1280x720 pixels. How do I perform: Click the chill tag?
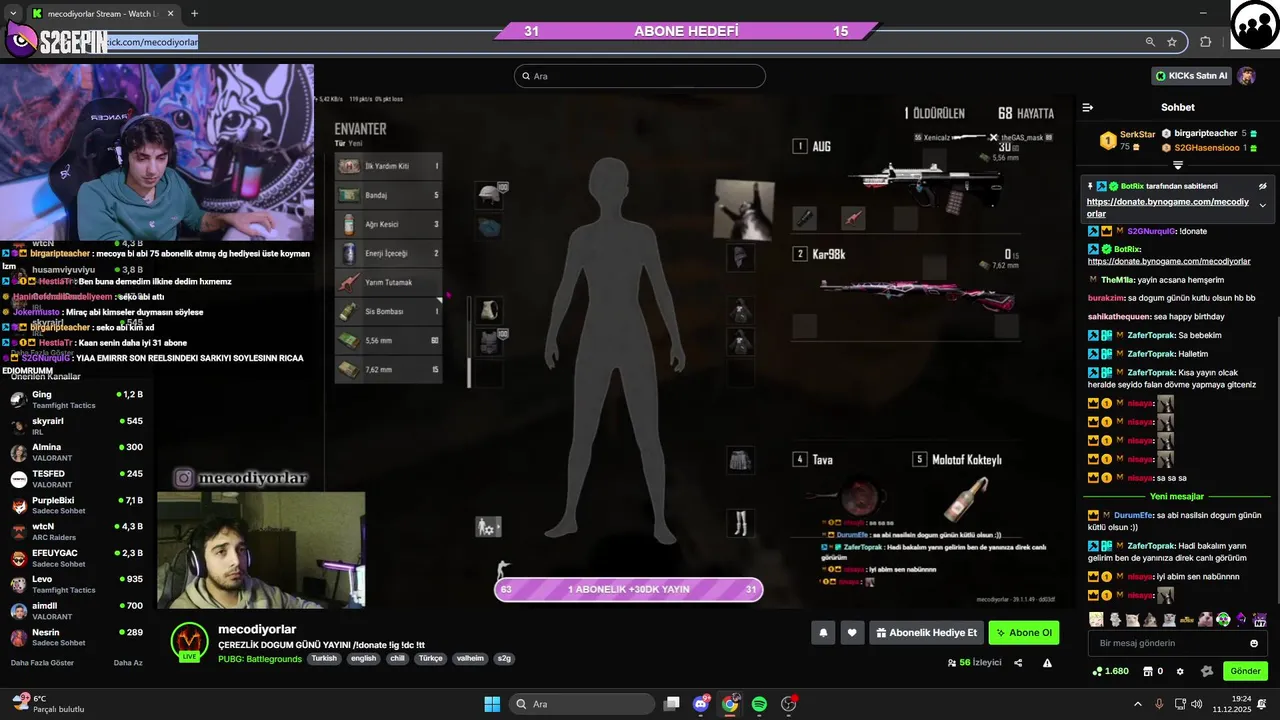click(x=397, y=659)
